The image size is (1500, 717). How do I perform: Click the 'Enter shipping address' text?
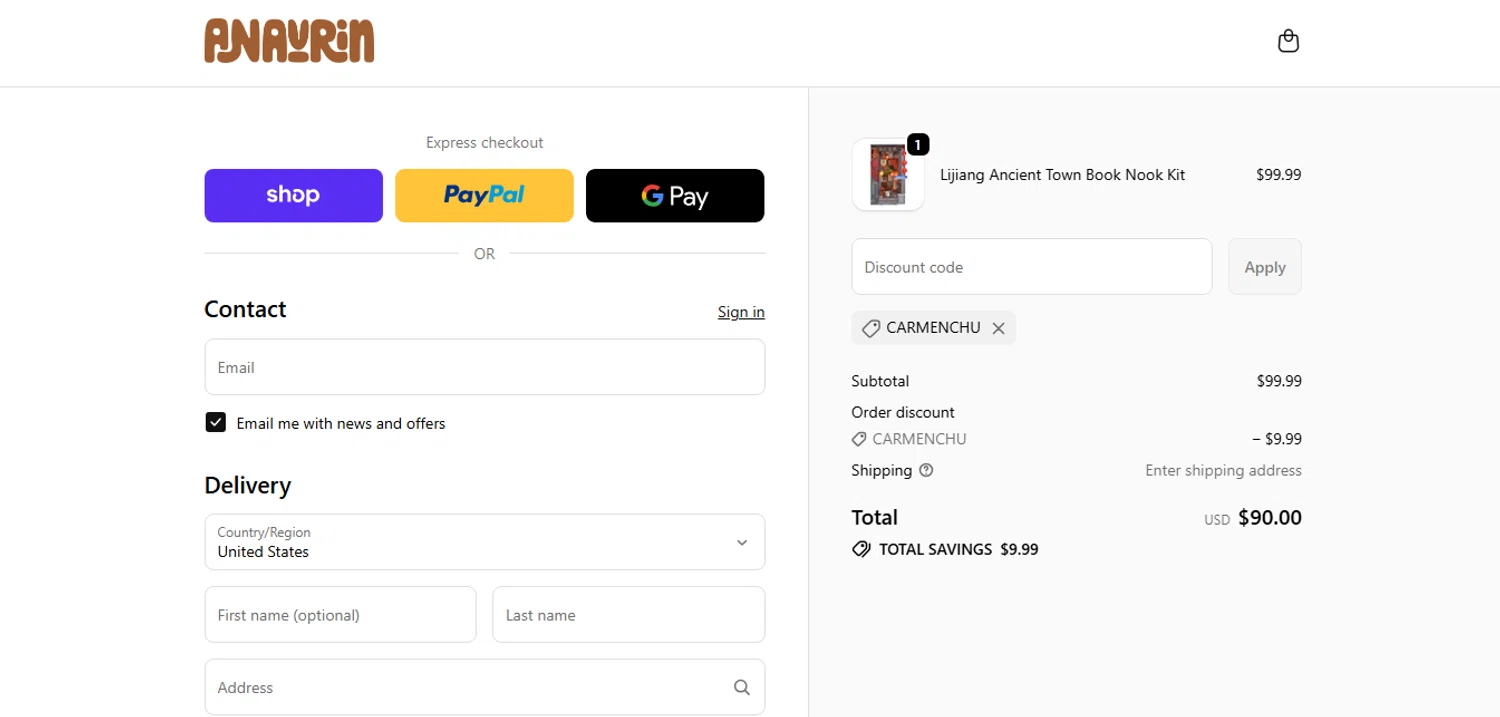point(1223,470)
